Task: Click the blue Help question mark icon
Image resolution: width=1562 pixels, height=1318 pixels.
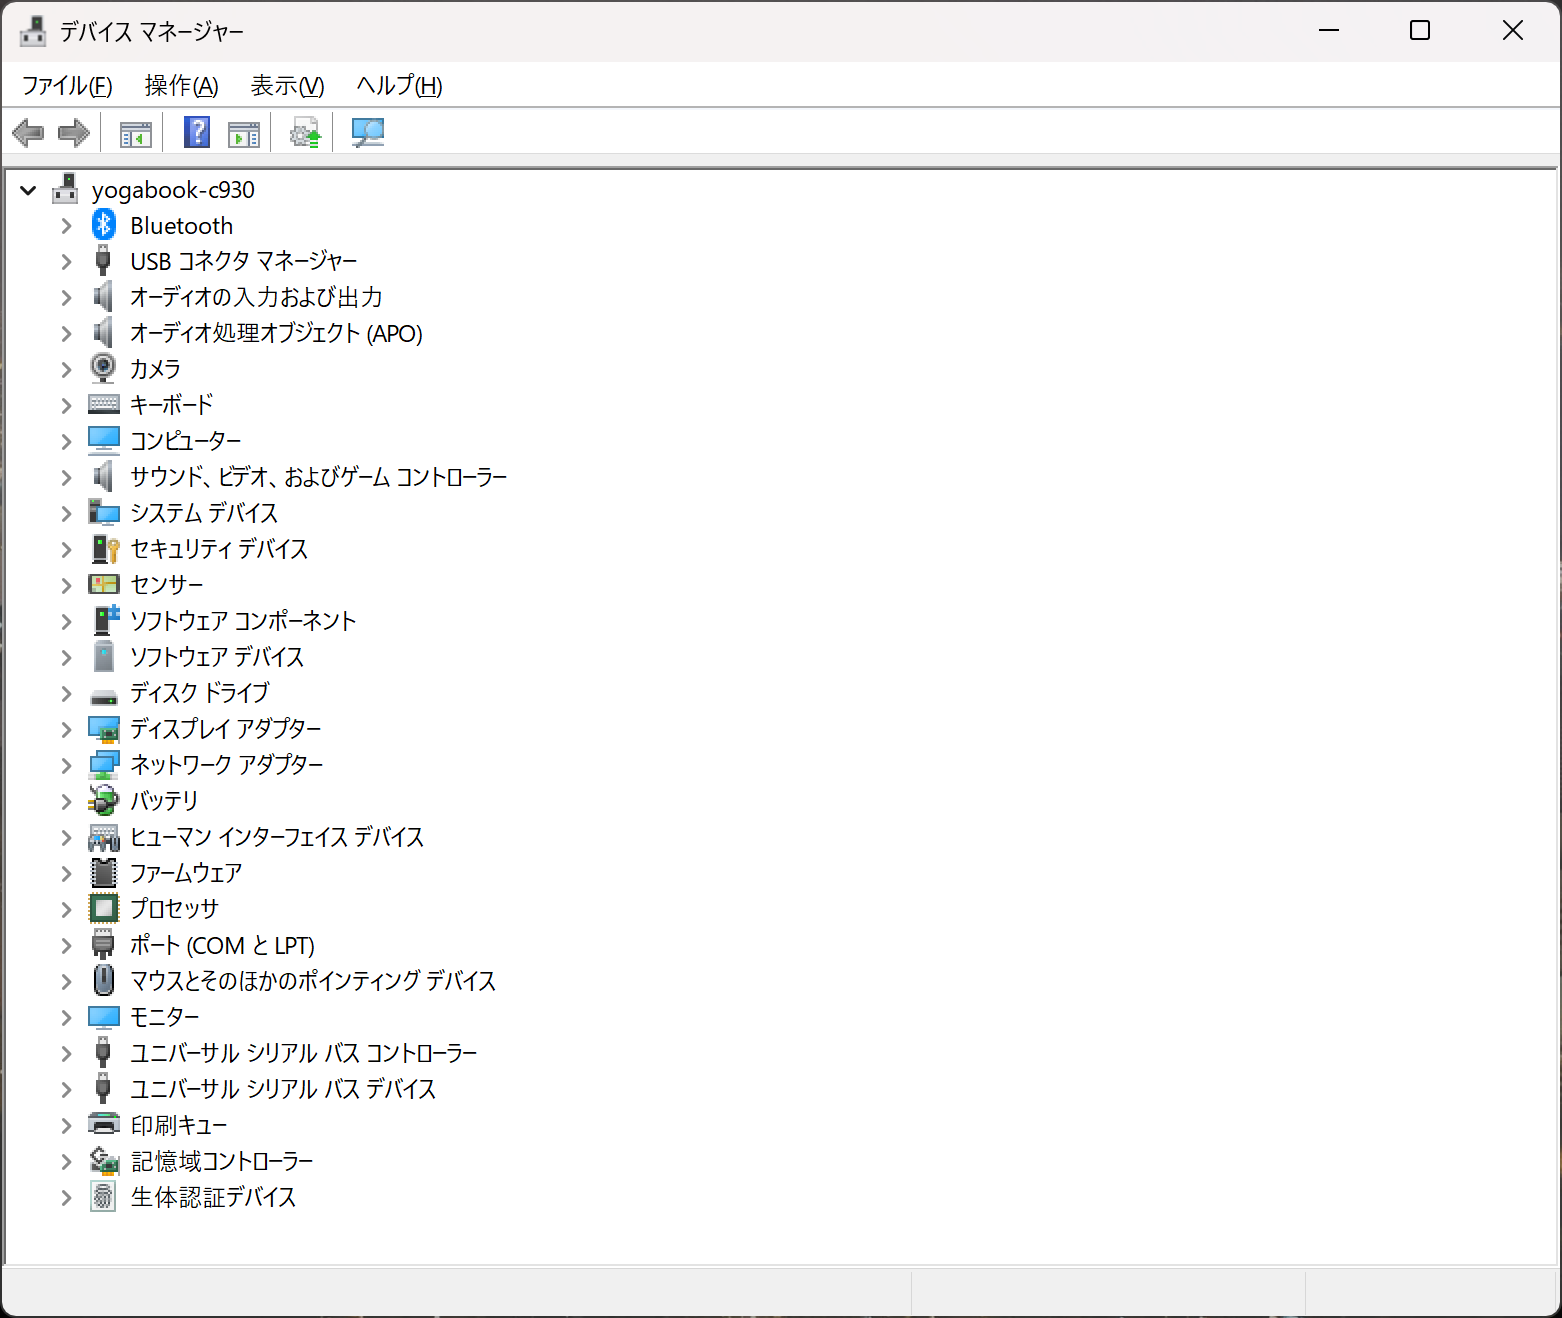Action: point(197,133)
